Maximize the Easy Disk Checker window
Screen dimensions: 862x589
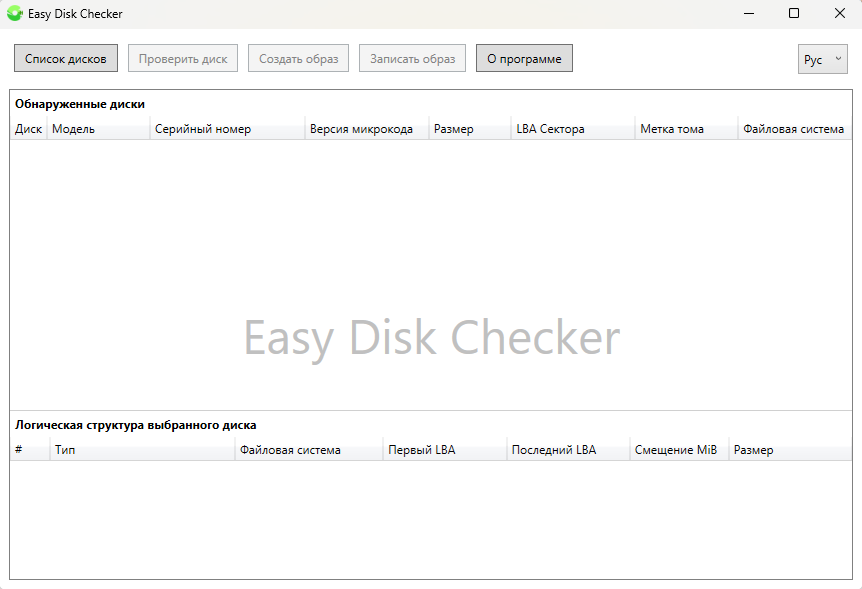[x=794, y=13]
